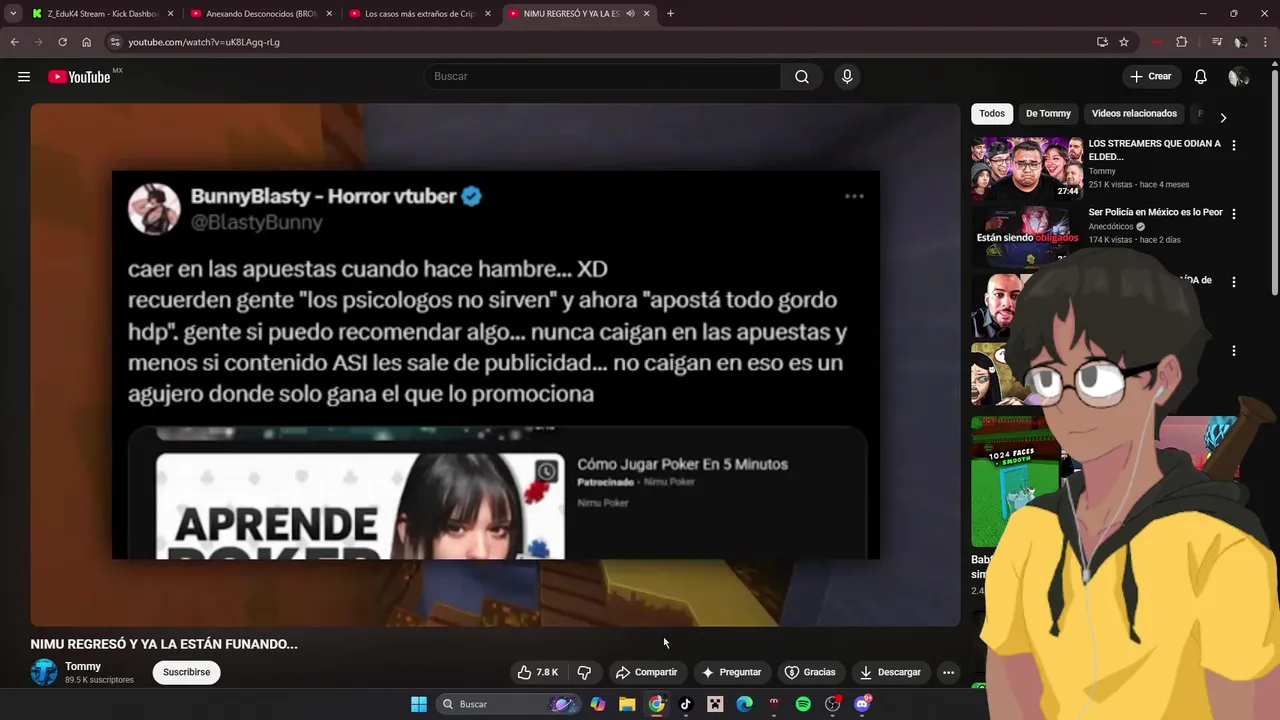Open Microsoft Edge from the taskbar
The width and height of the screenshot is (1280, 720).
pos(745,704)
